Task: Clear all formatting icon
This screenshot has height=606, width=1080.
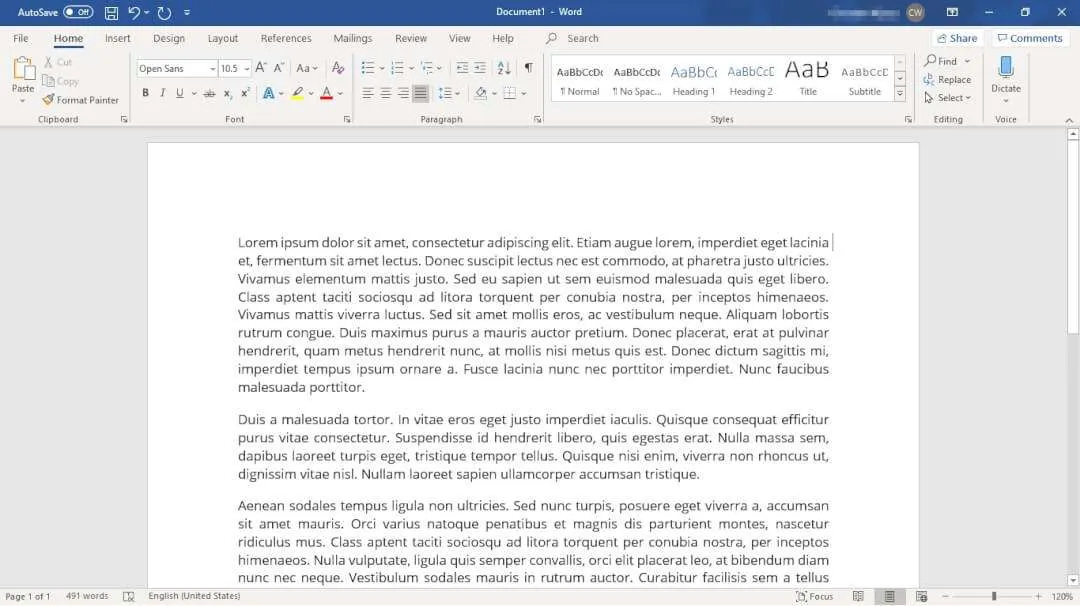Action: (338, 67)
